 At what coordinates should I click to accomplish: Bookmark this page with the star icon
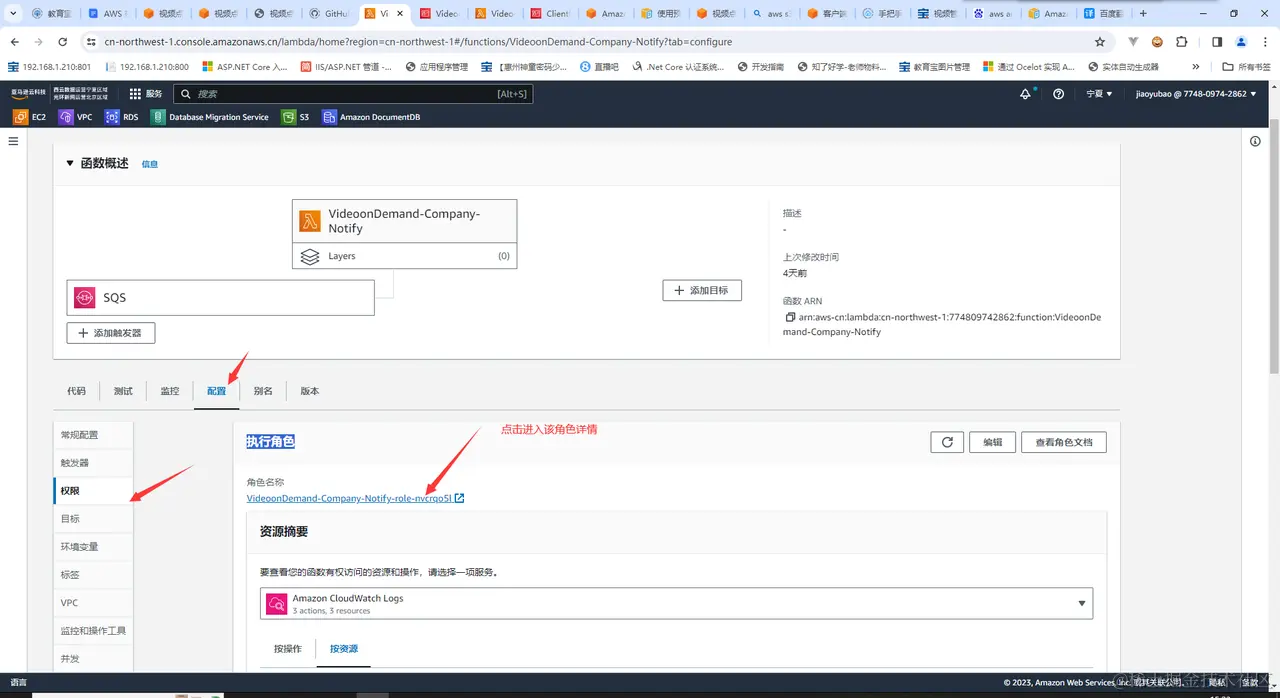pyautogui.click(x=1100, y=42)
